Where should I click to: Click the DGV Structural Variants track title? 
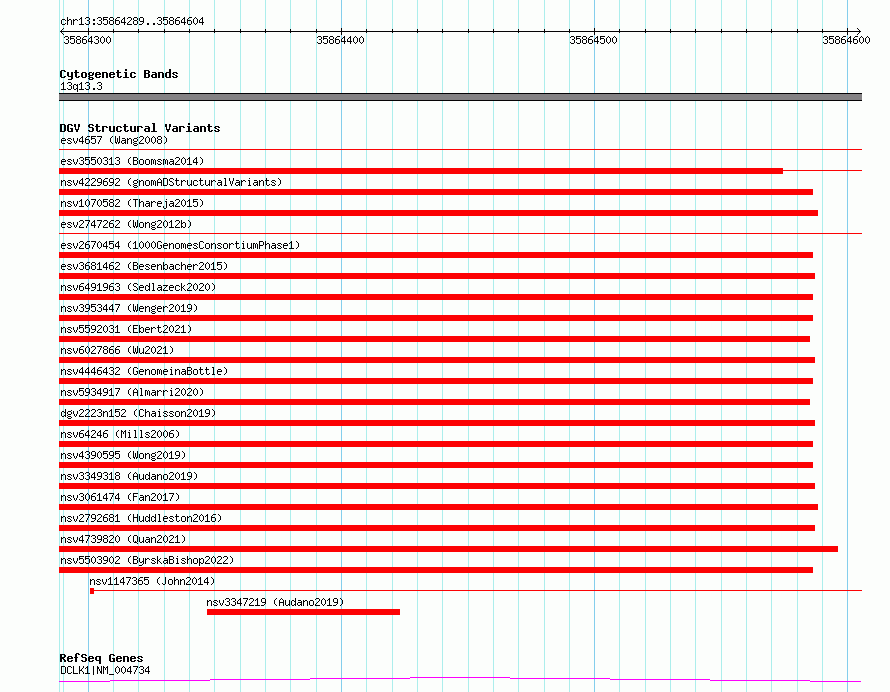(140, 128)
